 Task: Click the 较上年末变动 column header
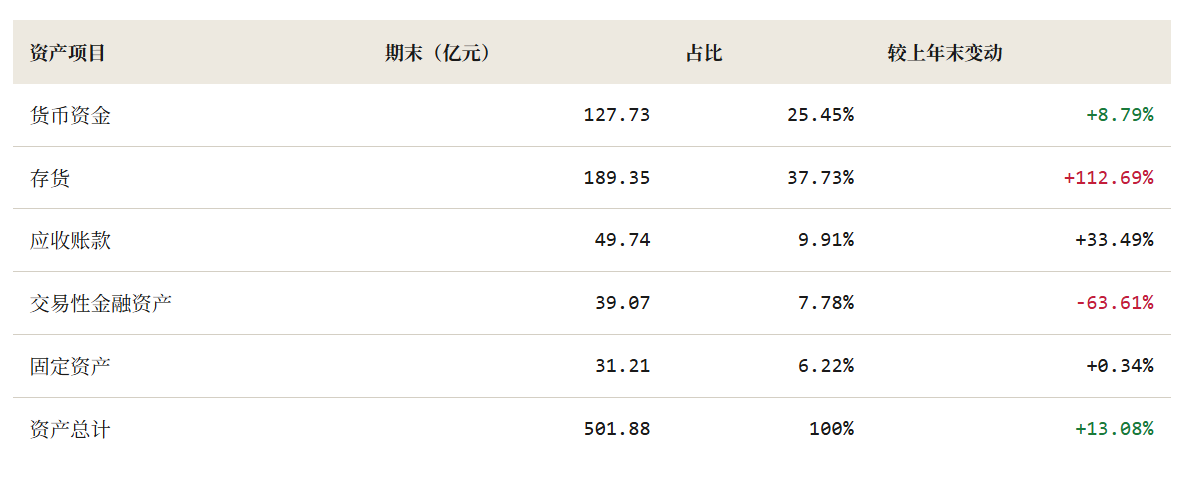945,53
